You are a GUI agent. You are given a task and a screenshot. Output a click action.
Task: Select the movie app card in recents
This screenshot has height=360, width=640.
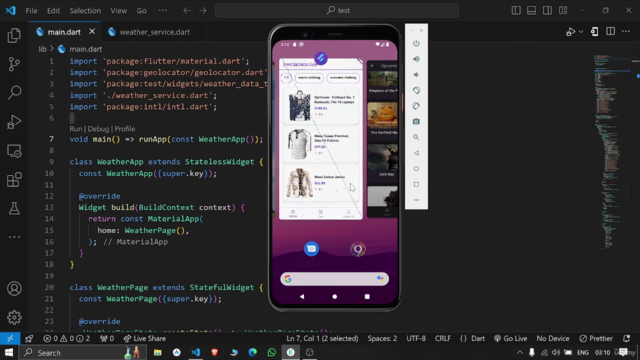coord(382,139)
